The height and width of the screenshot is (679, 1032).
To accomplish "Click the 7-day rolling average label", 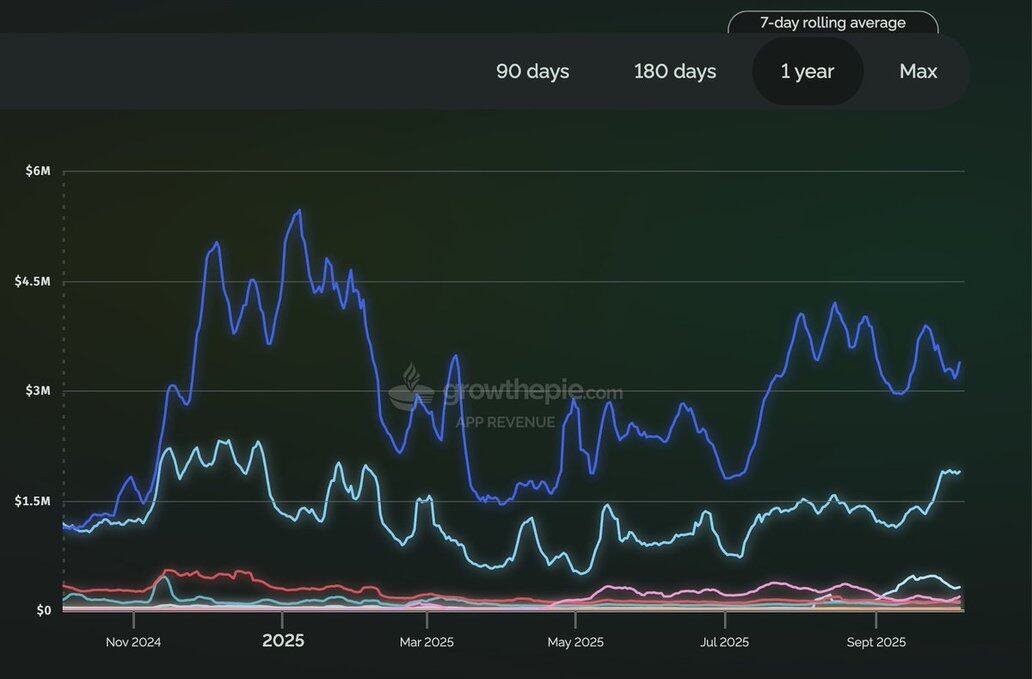I will 832,22.
